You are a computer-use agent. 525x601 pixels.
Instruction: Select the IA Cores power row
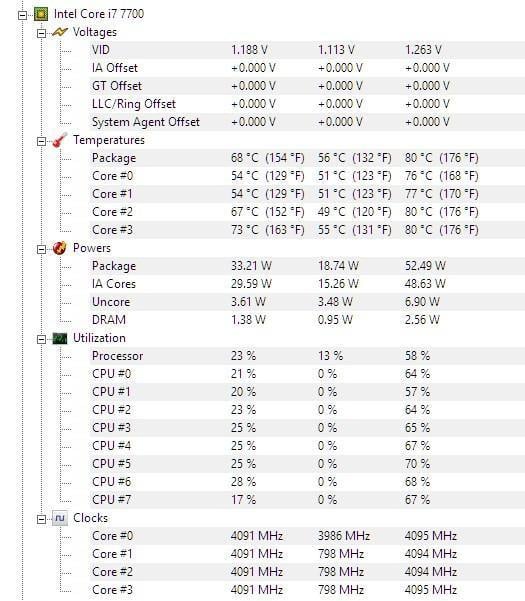click(307, 284)
